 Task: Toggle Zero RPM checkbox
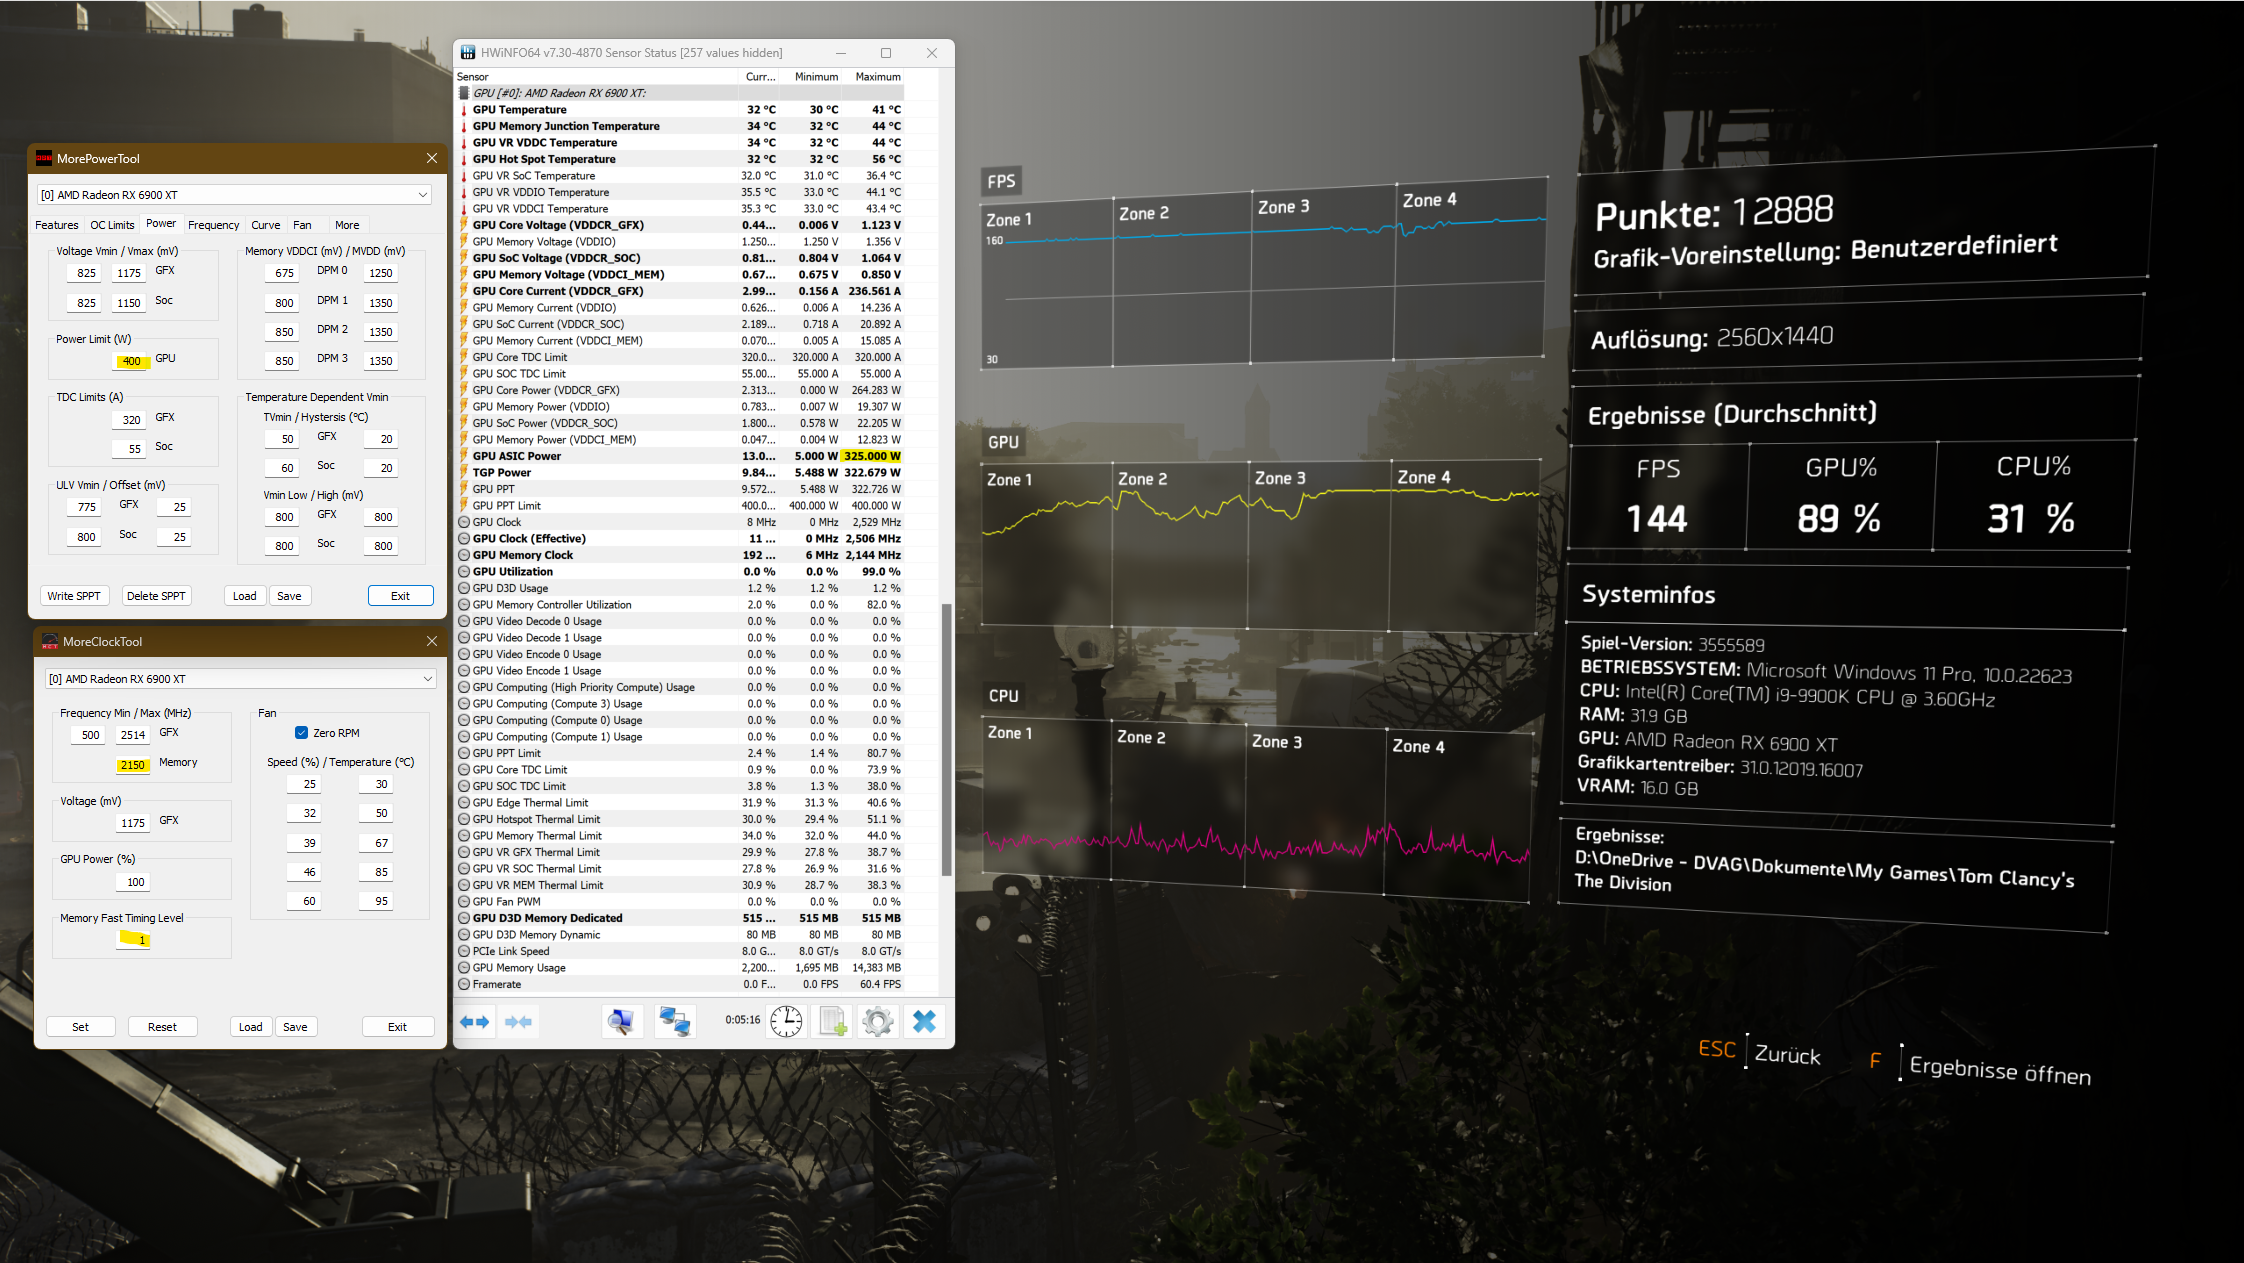pyautogui.click(x=301, y=733)
